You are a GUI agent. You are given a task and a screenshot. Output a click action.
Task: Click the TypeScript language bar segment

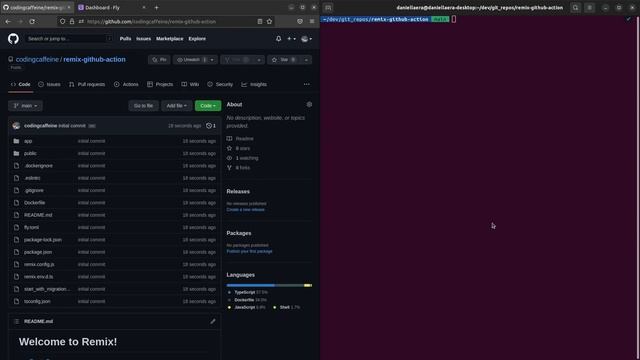point(251,285)
